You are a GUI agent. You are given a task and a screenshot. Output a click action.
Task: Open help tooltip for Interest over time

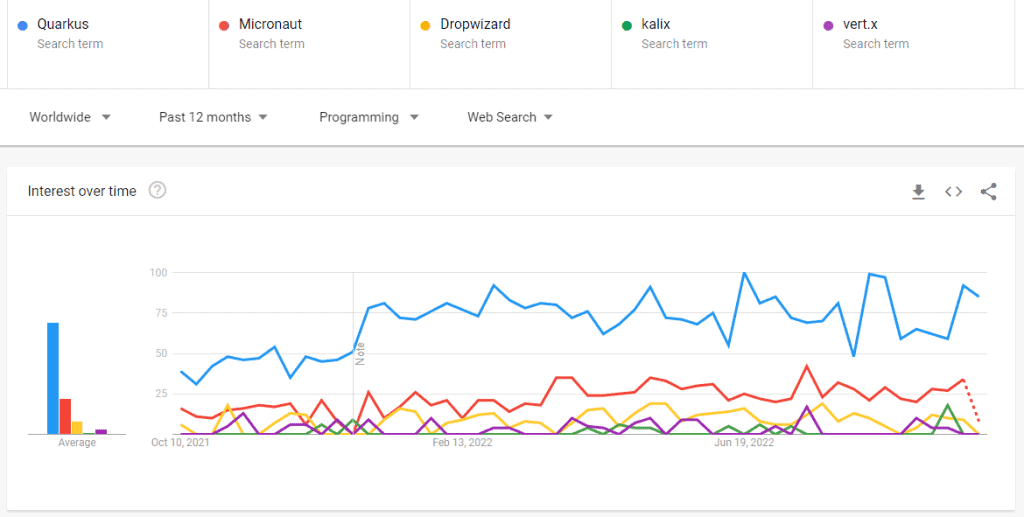pyautogui.click(x=157, y=191)
